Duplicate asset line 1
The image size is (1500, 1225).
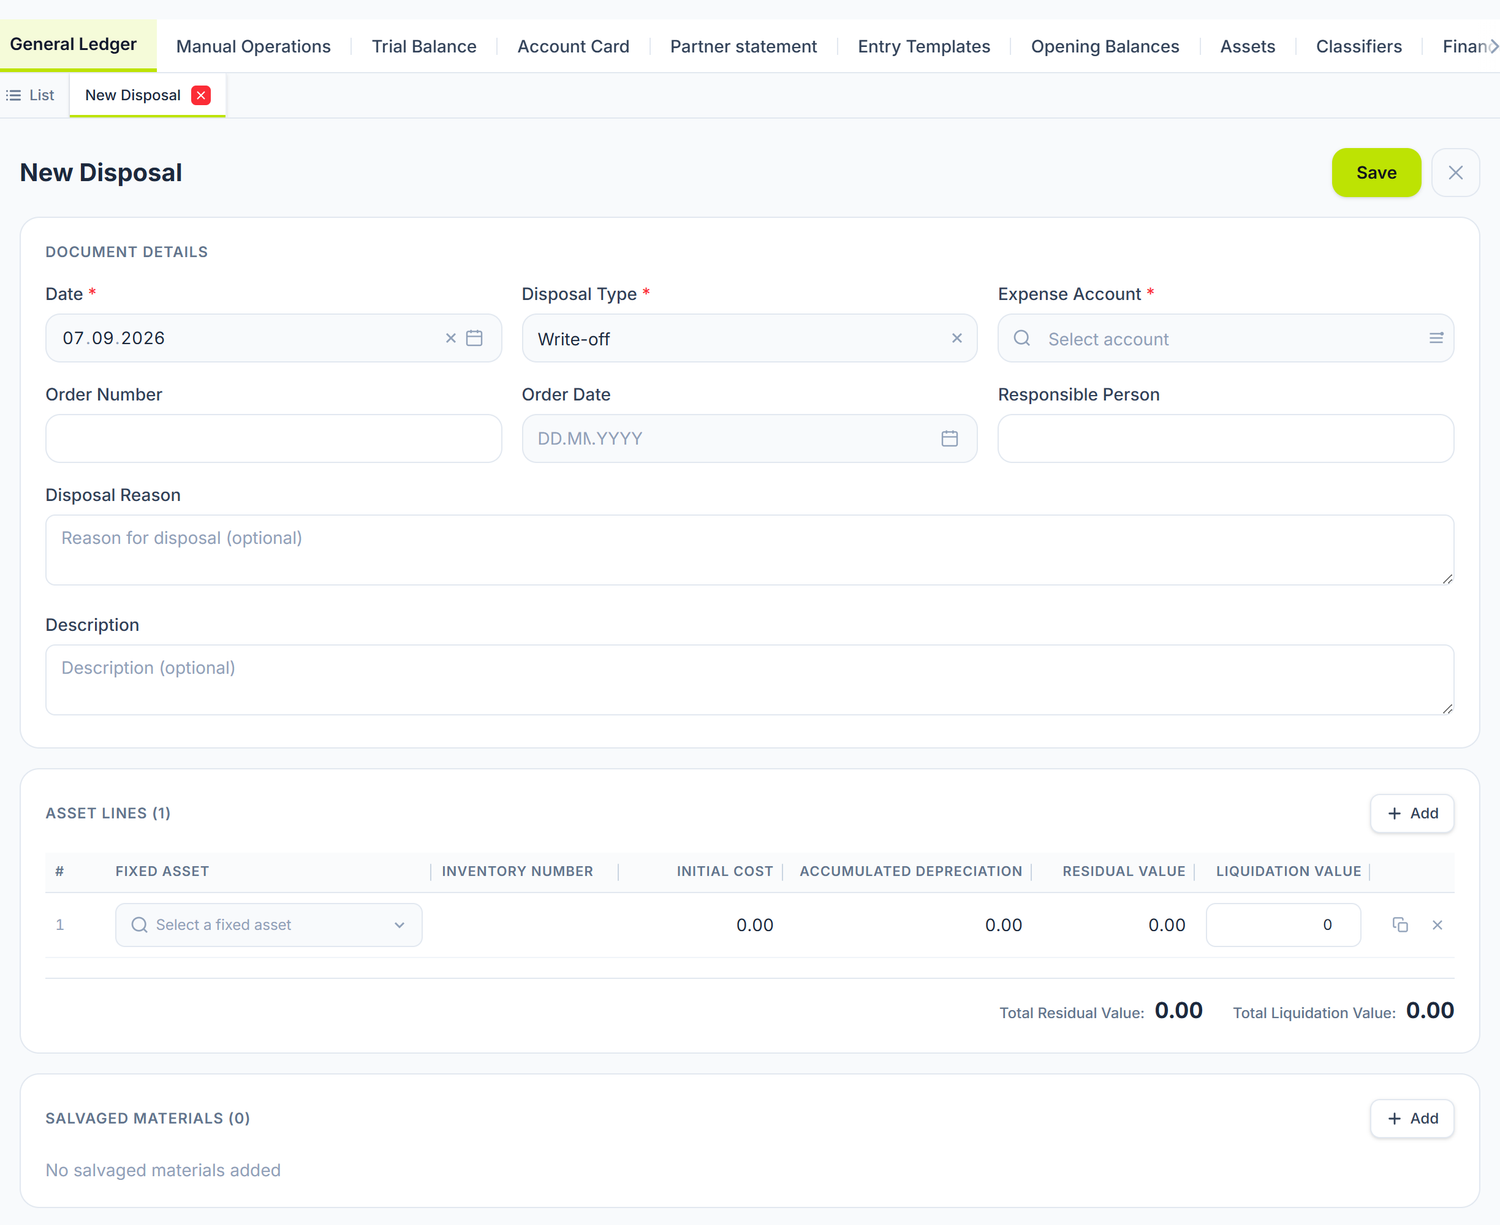coord(1400,925)
